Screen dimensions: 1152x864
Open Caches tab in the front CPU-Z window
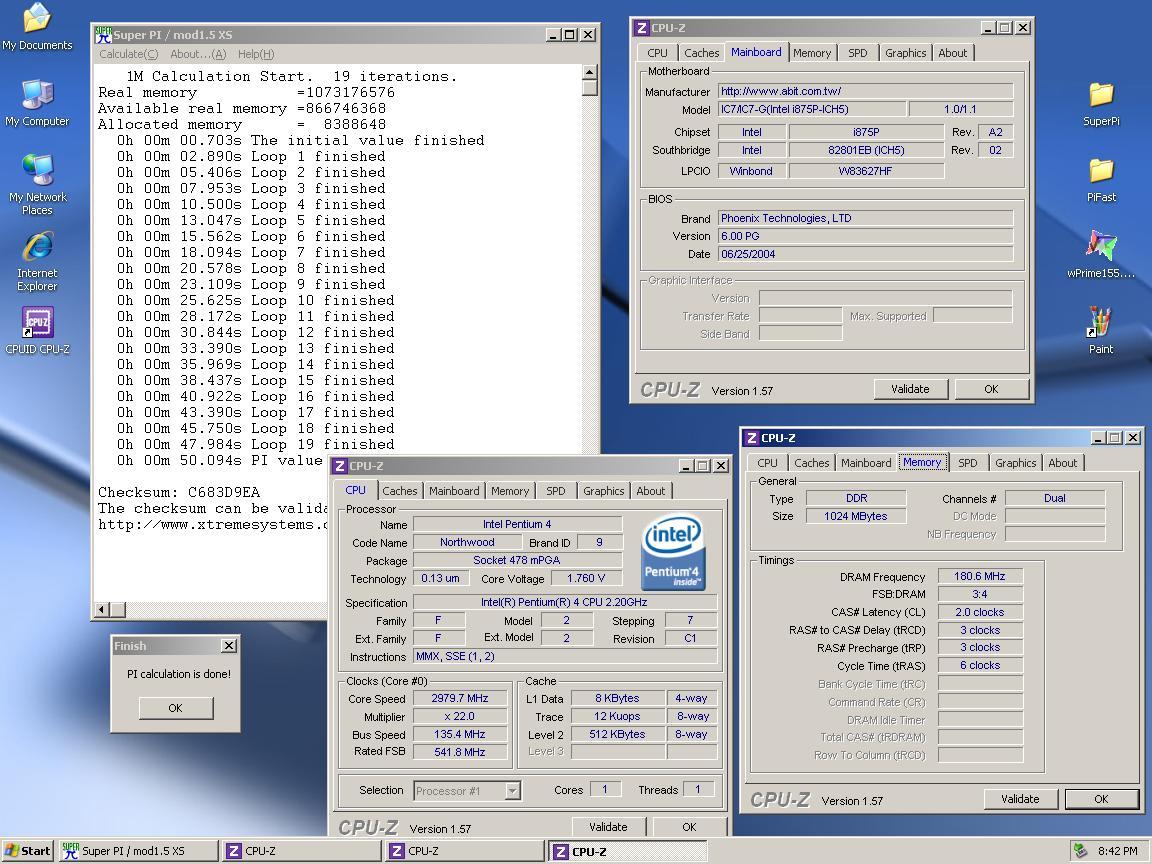click(400, 491)
